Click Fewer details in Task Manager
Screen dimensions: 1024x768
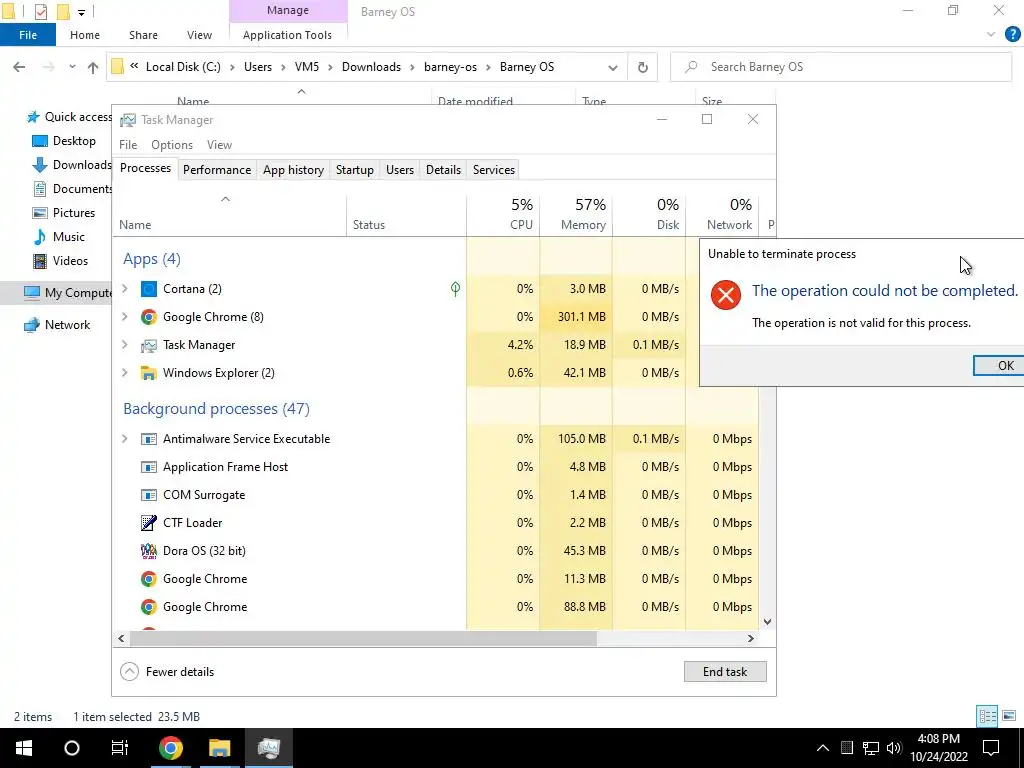(x=168, y=671)
